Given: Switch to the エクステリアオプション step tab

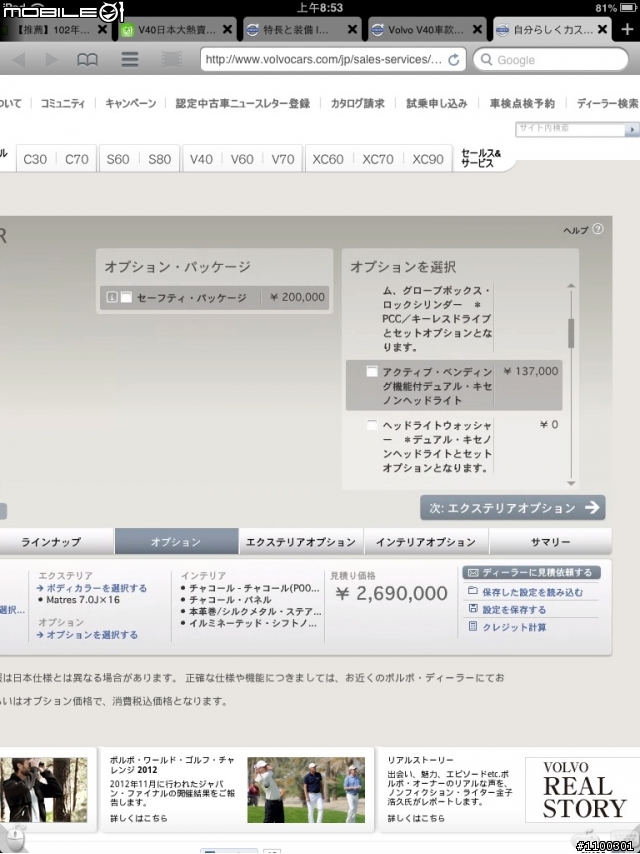Looking at the screenshot, I should click(301, 542).
